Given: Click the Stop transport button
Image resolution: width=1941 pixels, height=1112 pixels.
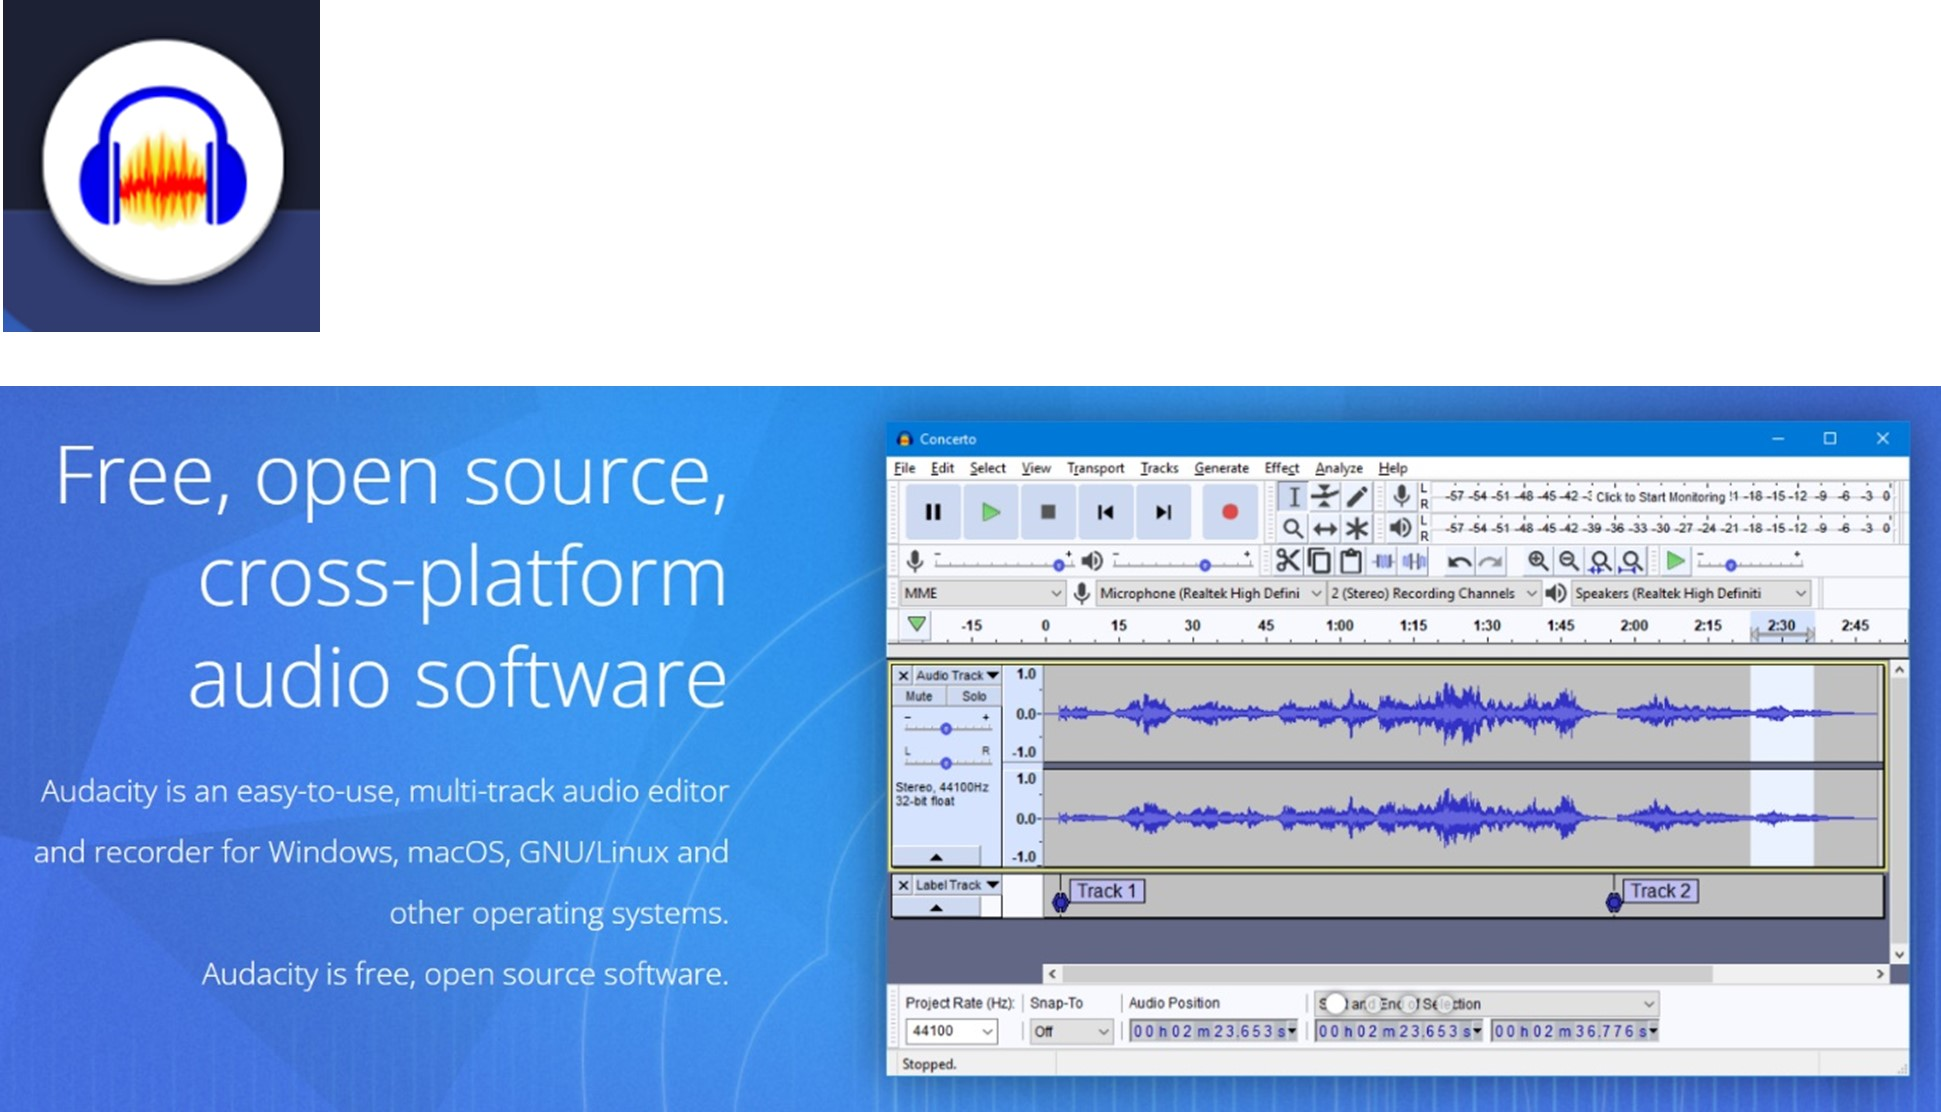Looking at the screenshot, I should (1048, 512).
